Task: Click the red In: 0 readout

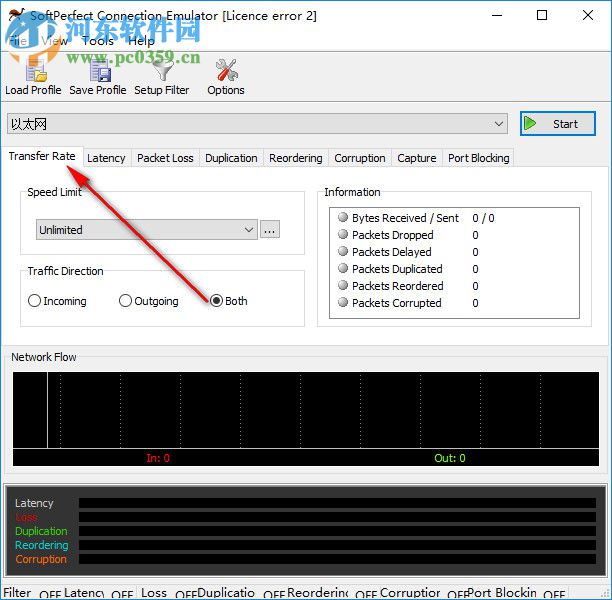Action: pos(158,458)
